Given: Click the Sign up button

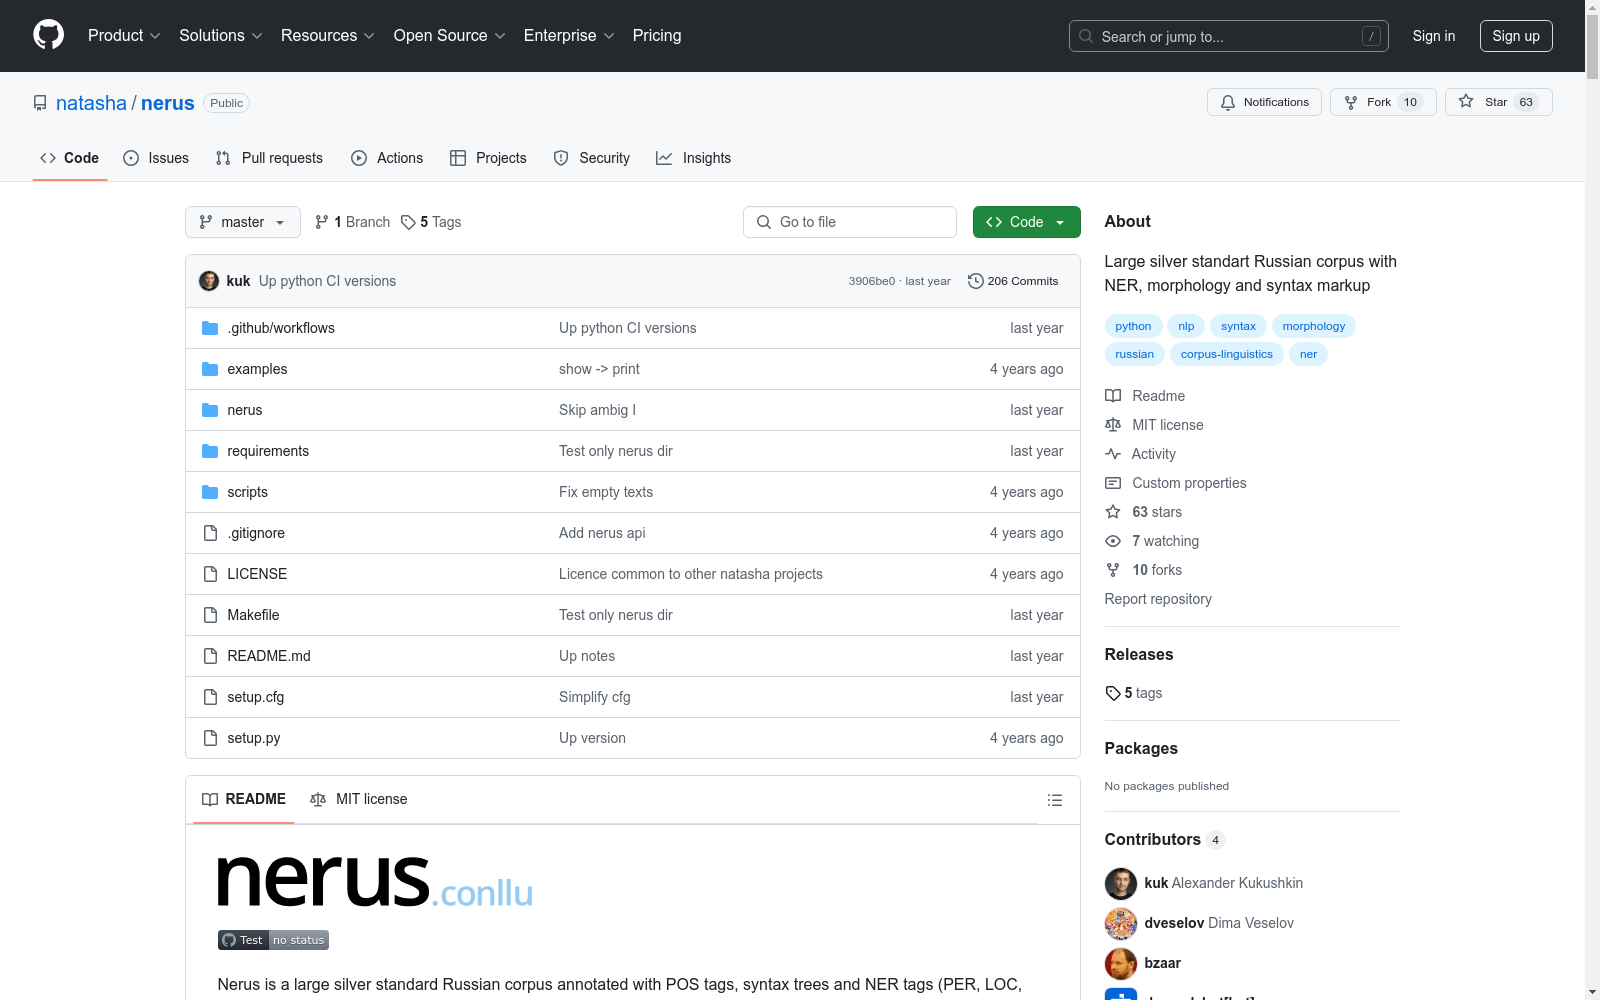Looking at the screenshot, I should click(x=1516, y=36).
